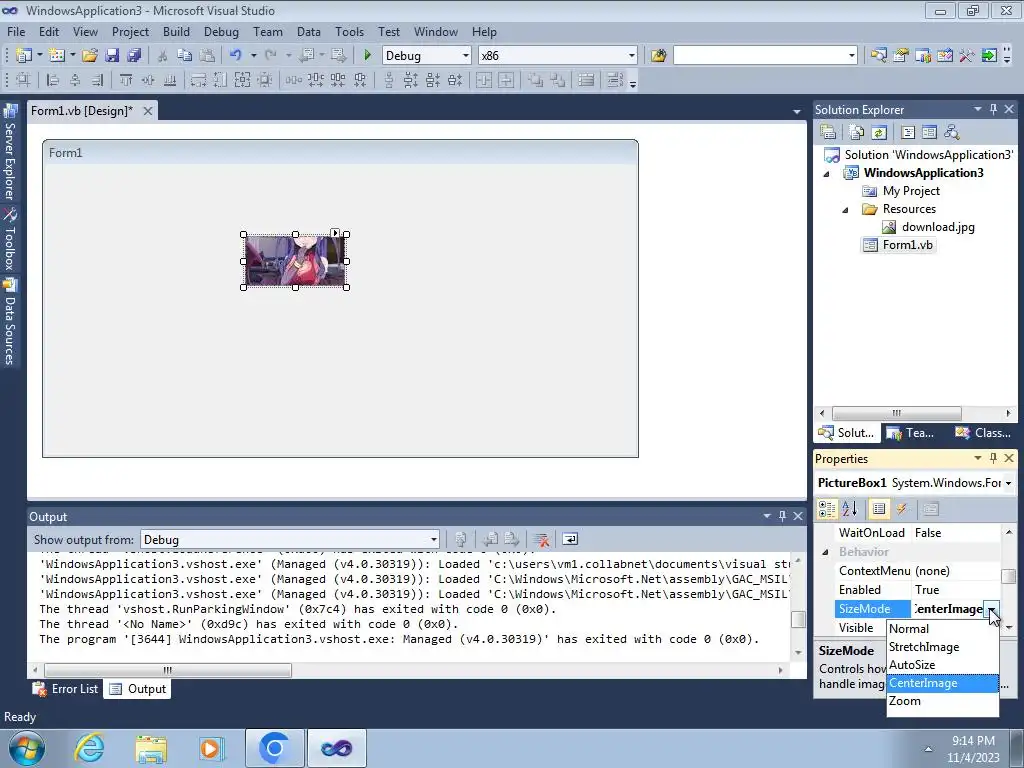Image resolution: width=1024 pixels, height=768 pixels.
Task: Save Form1.vb with the single floppy disk icon
Action: [x=112, y=56]
